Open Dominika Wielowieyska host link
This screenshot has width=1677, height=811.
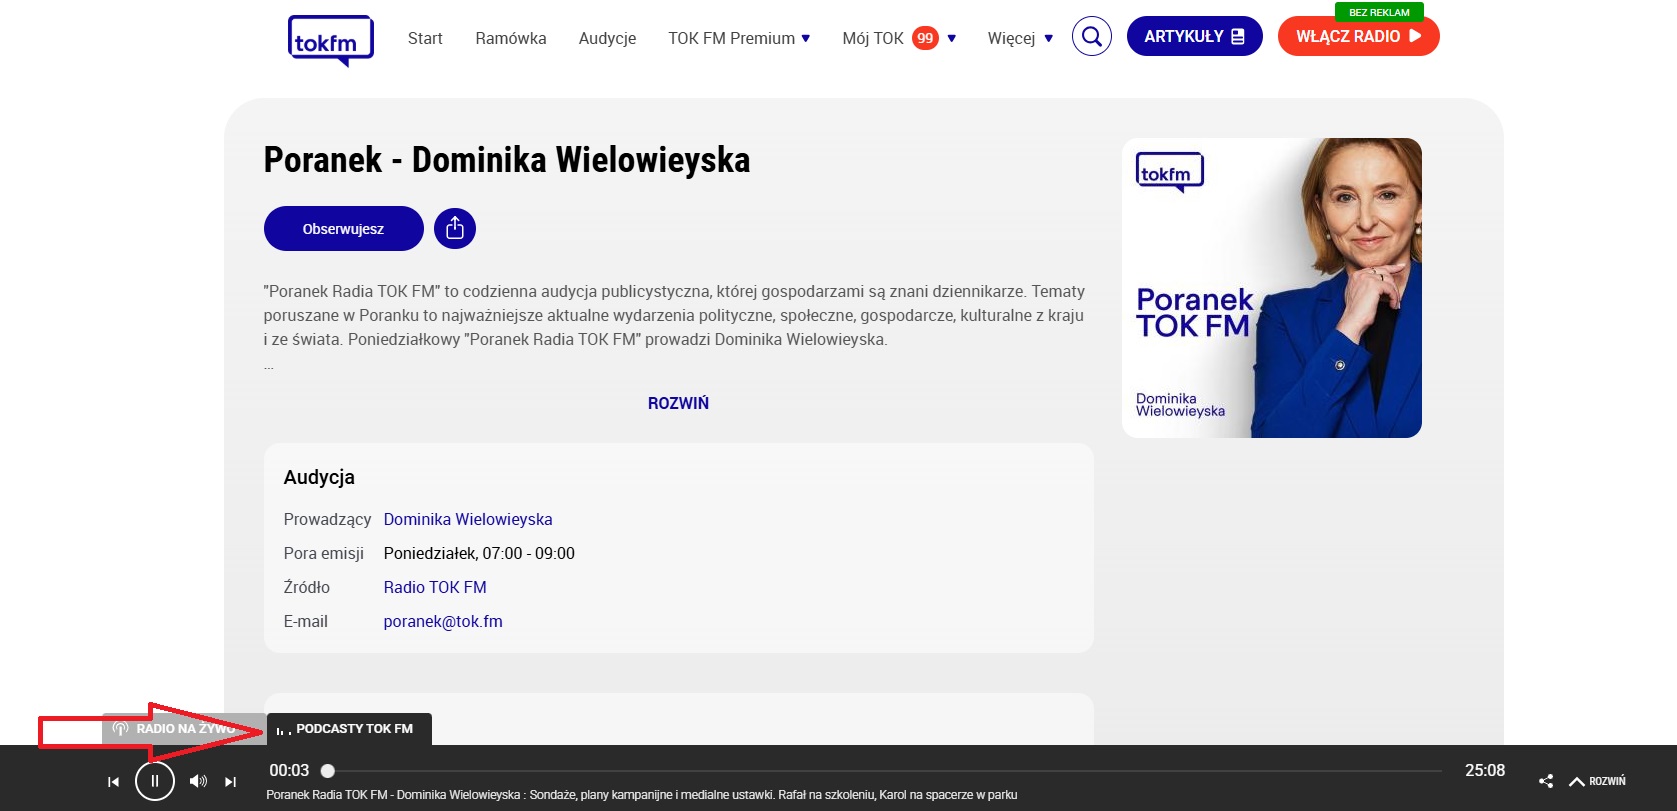point(468,519)
